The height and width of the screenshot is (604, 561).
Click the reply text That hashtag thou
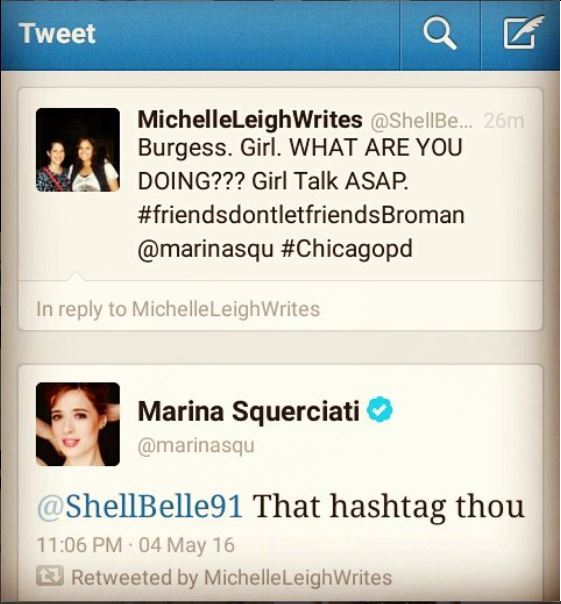pyautogui.click(x=388, y=506)
